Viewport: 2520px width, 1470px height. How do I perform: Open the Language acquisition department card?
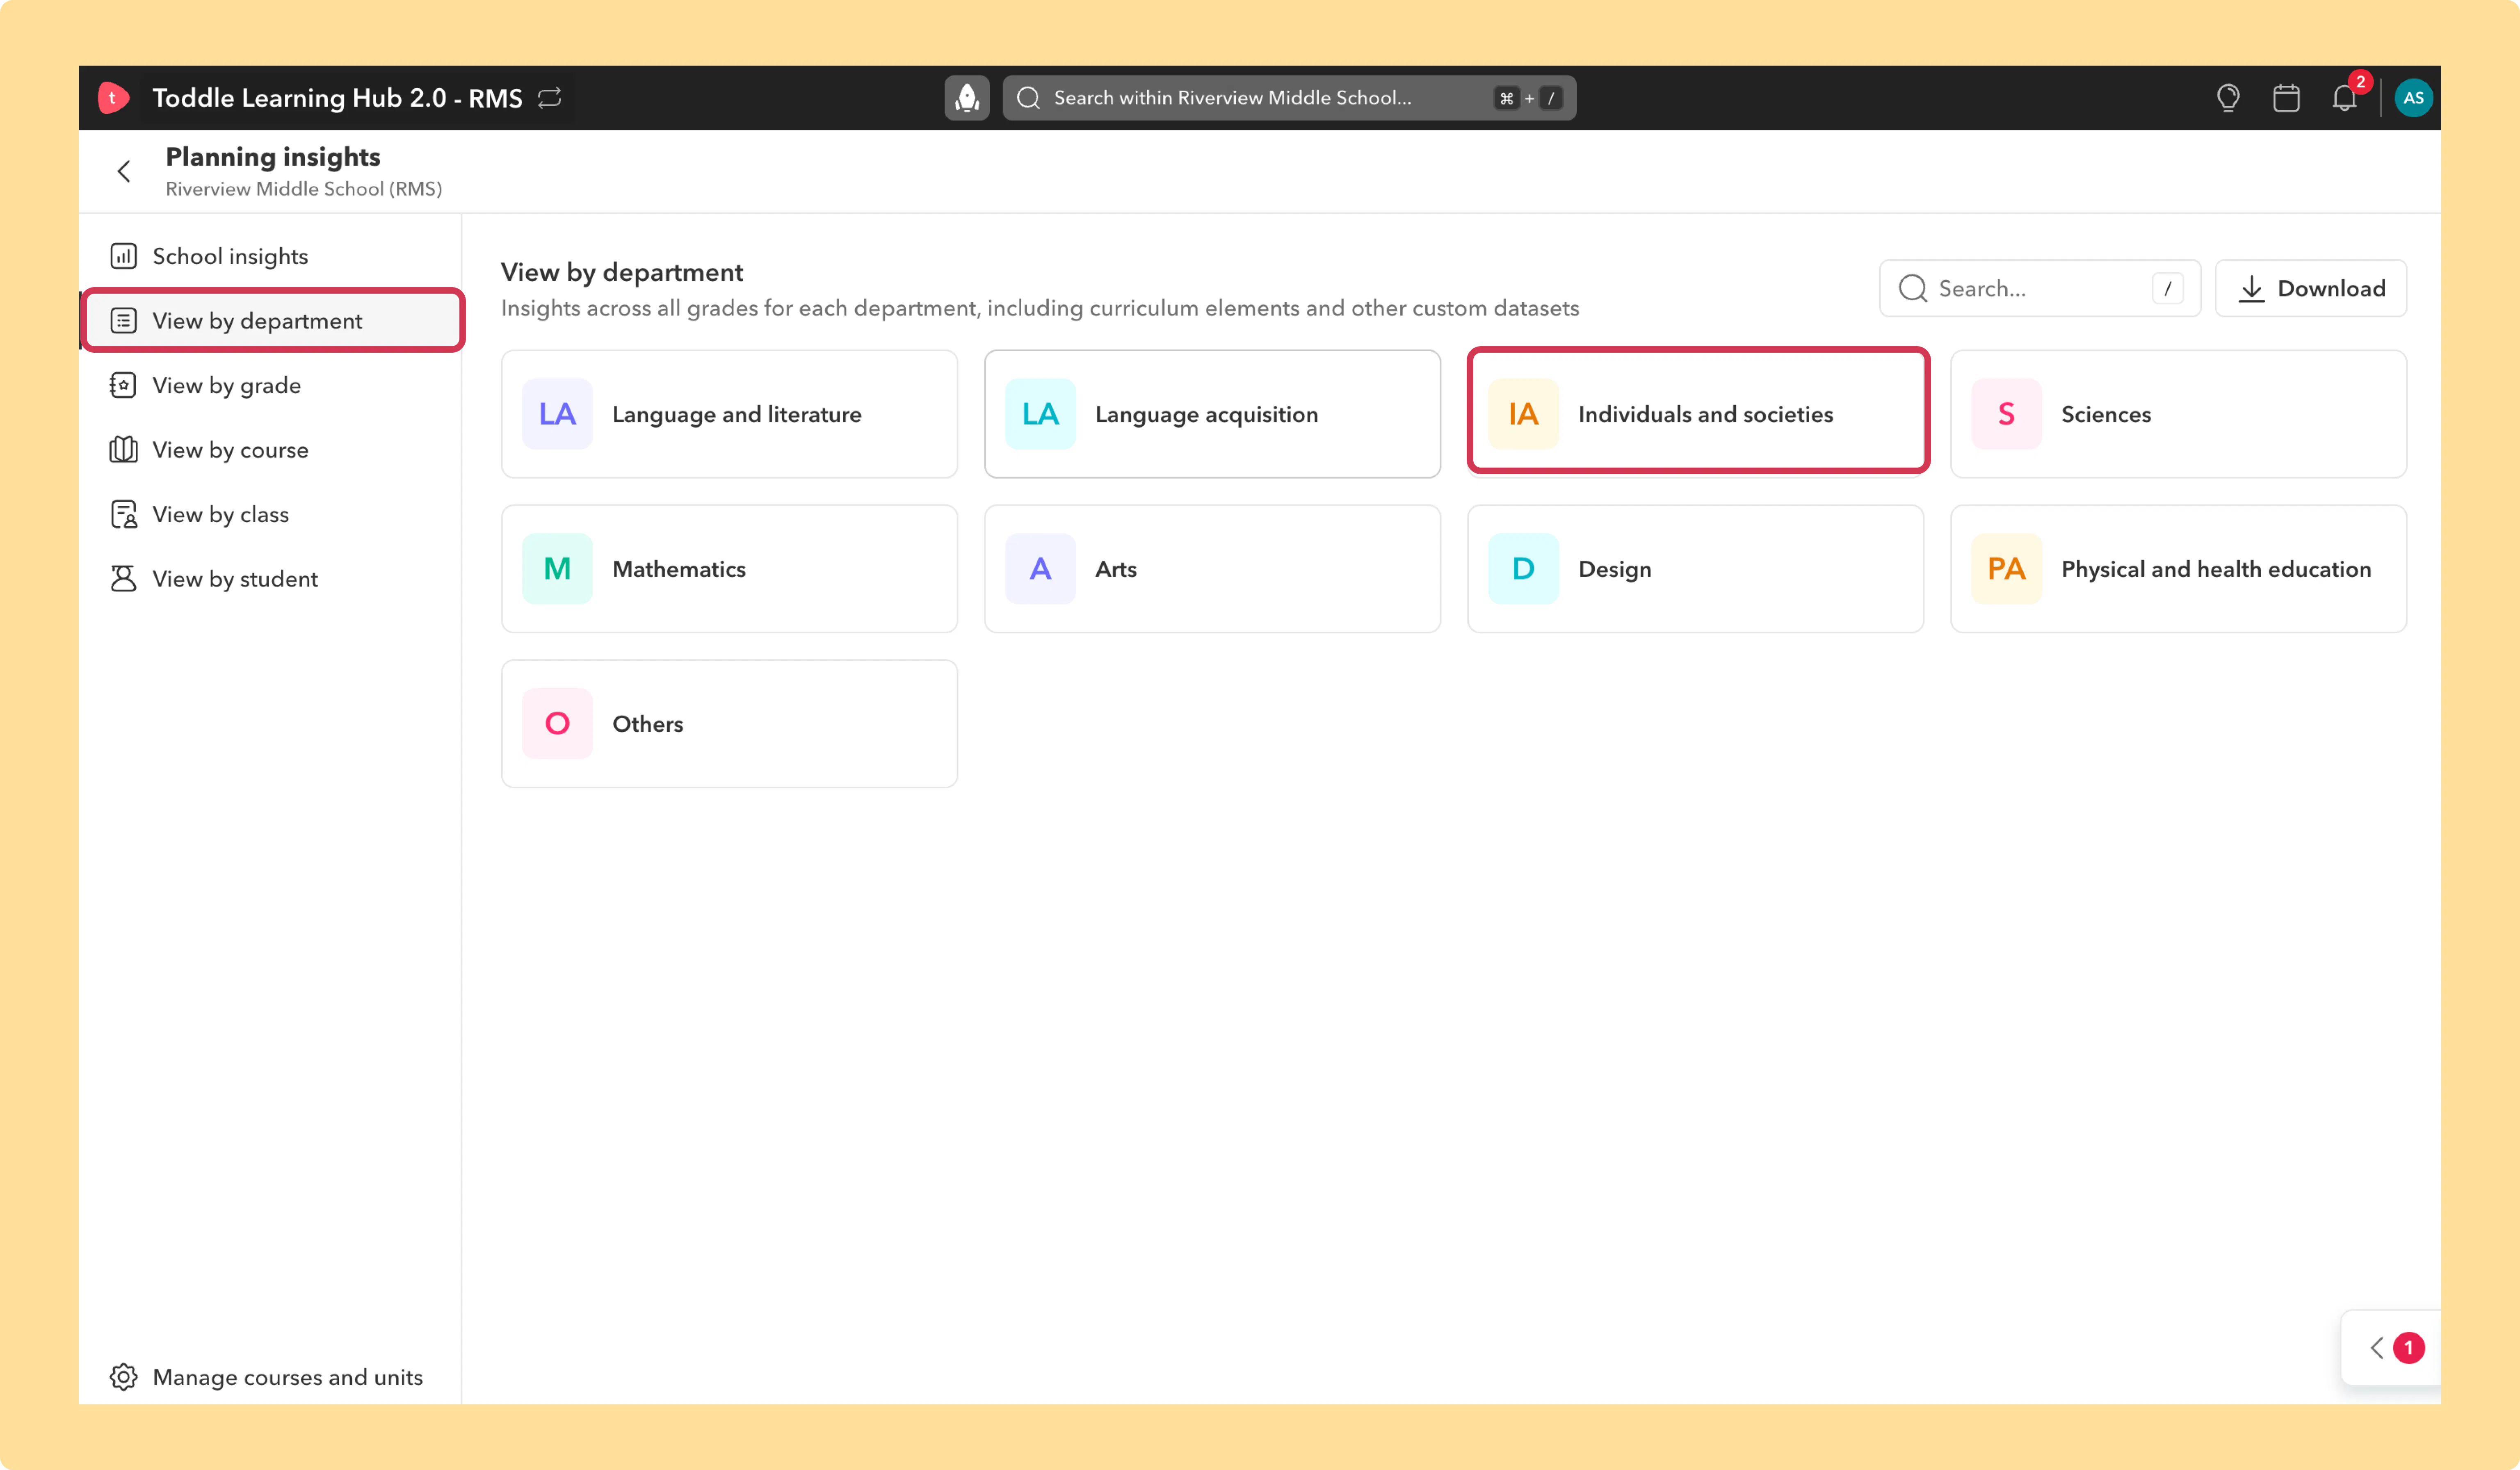point(1212,414)
